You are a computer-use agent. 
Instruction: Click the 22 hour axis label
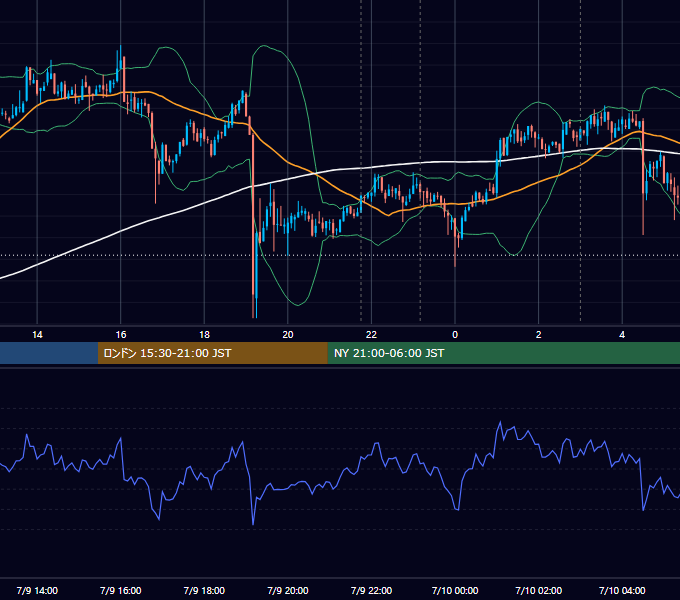[x=371, y=335]
